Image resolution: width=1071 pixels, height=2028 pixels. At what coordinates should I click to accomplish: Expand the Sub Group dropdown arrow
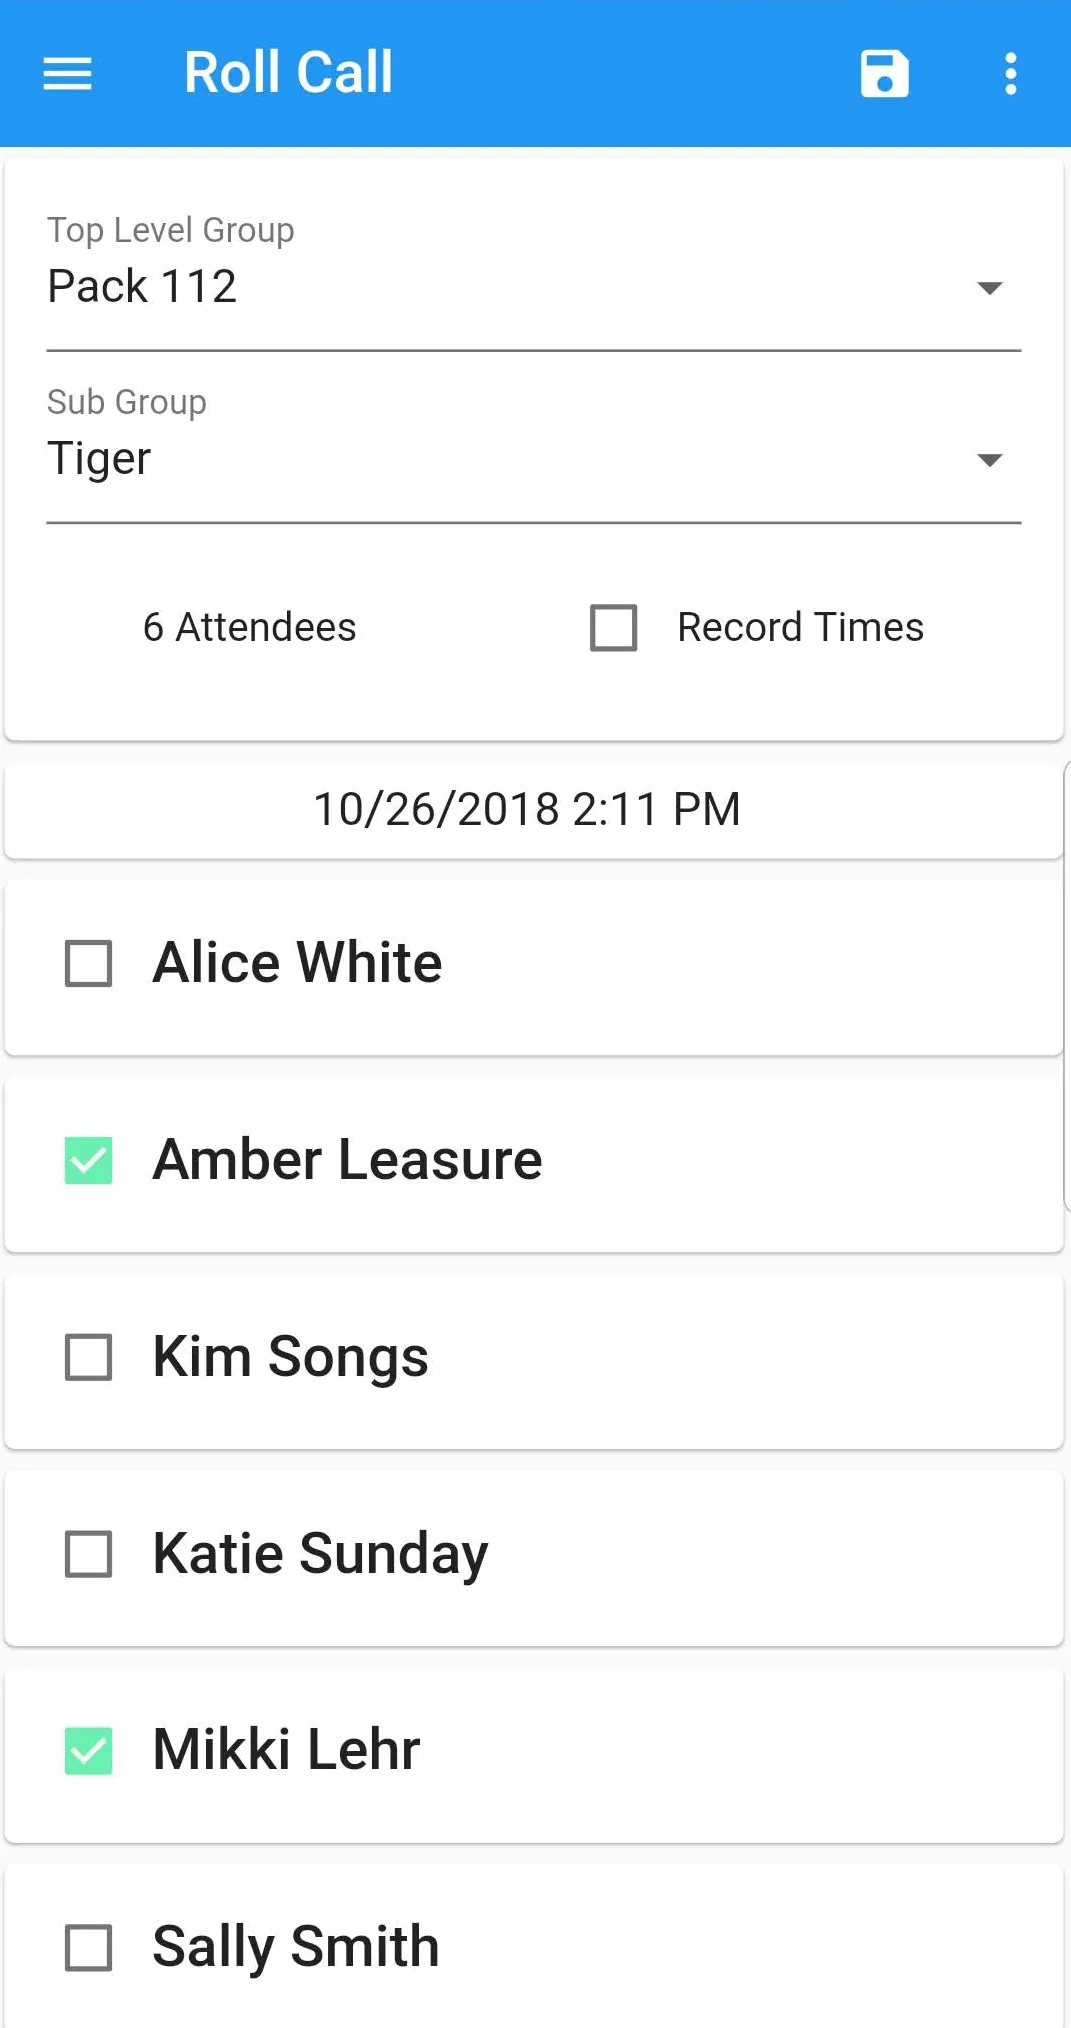point(989,460)
